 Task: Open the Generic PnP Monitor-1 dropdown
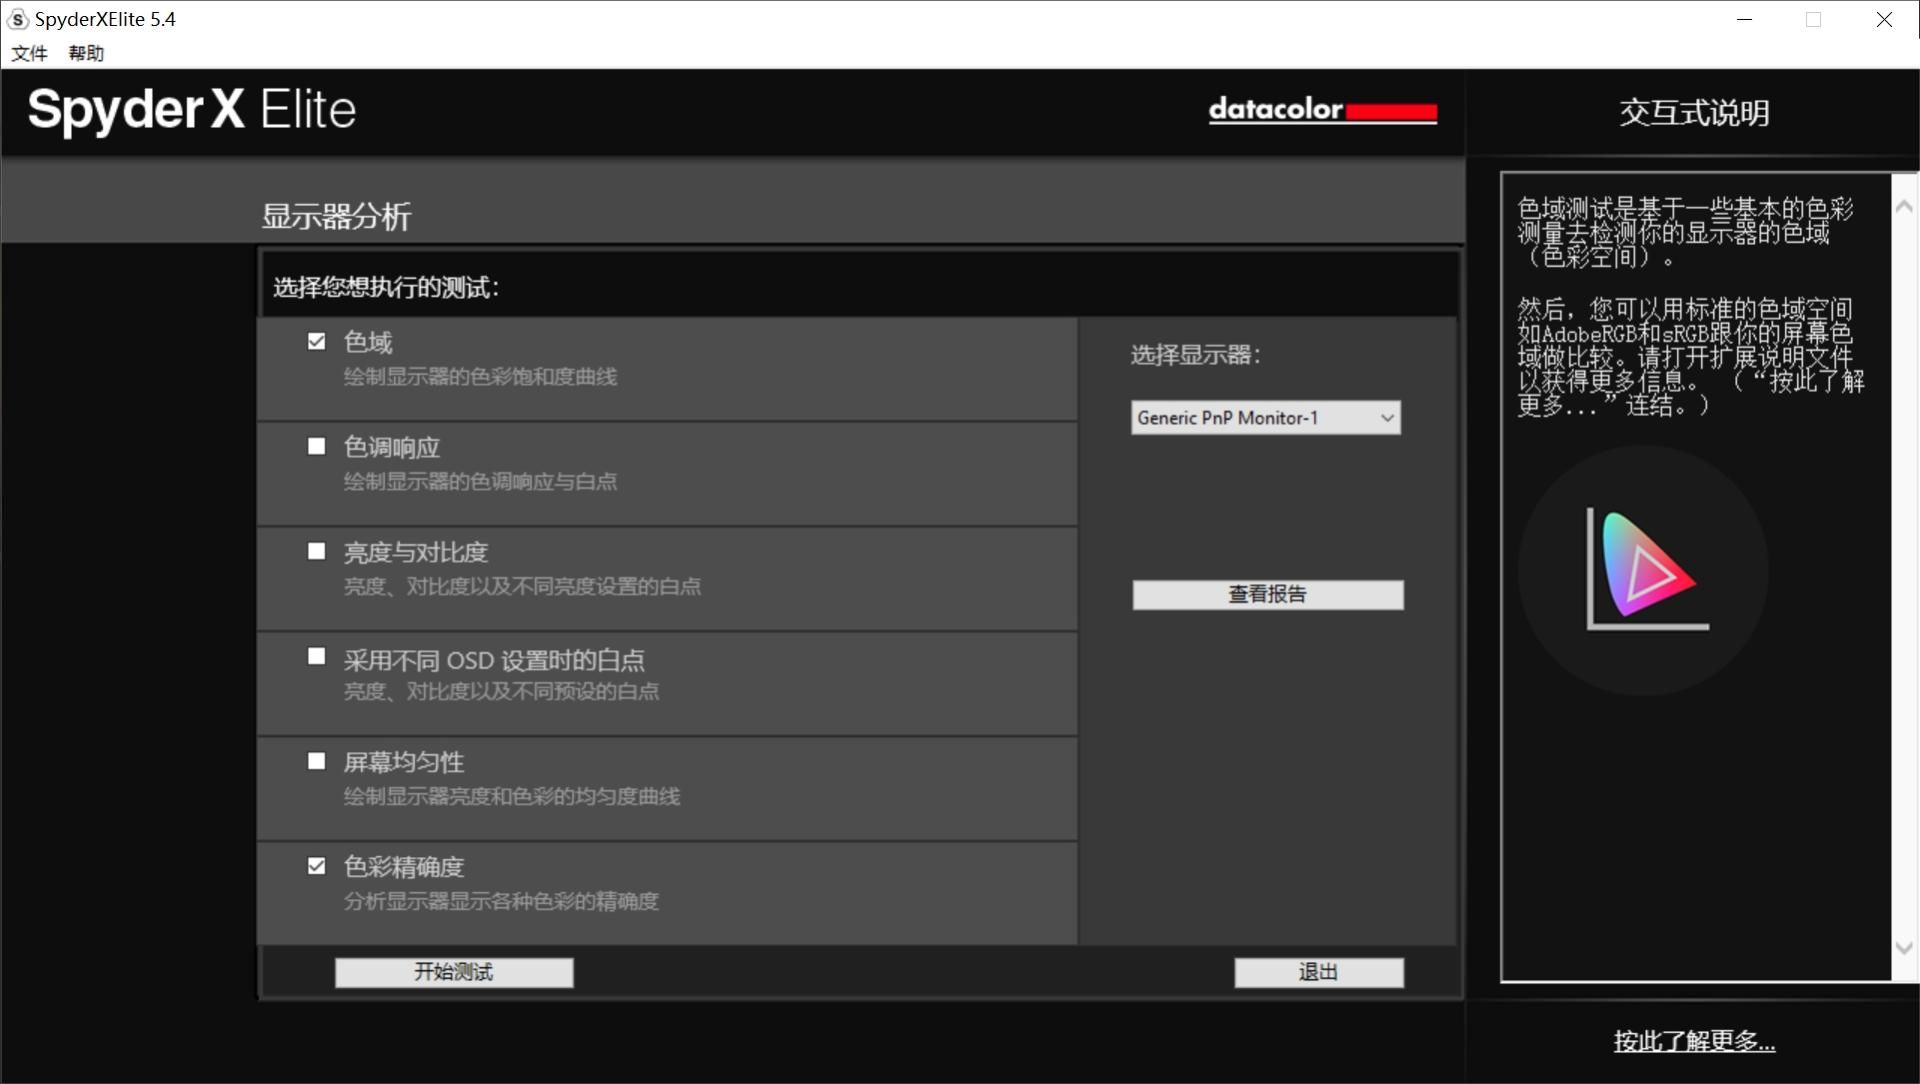tap(1266, 418)
